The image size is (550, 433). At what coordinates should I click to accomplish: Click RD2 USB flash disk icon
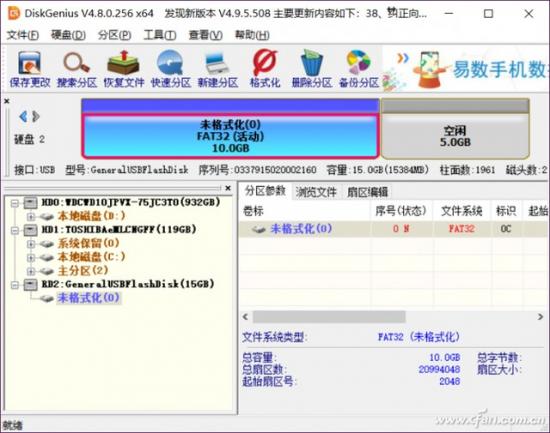(30, 284)
